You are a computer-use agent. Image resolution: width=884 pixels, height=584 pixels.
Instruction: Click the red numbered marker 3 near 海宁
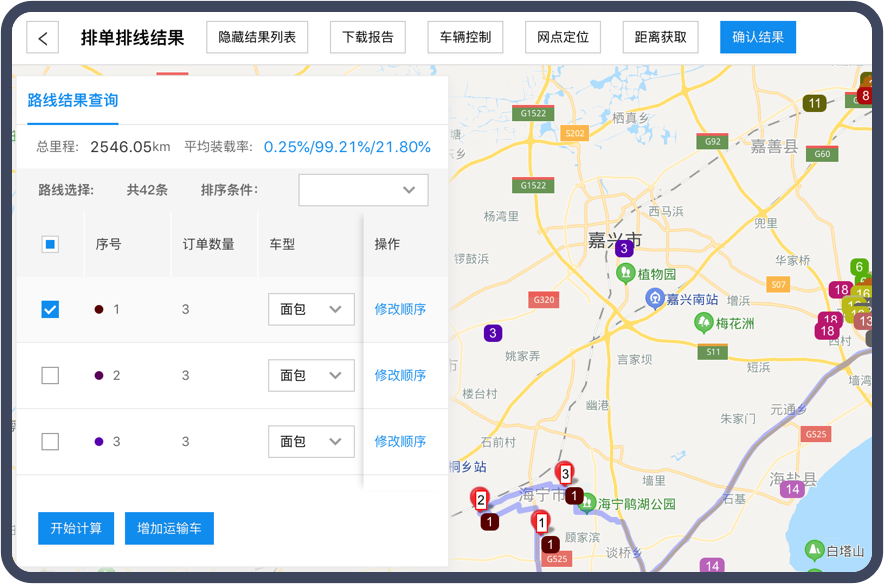(565, 473)
